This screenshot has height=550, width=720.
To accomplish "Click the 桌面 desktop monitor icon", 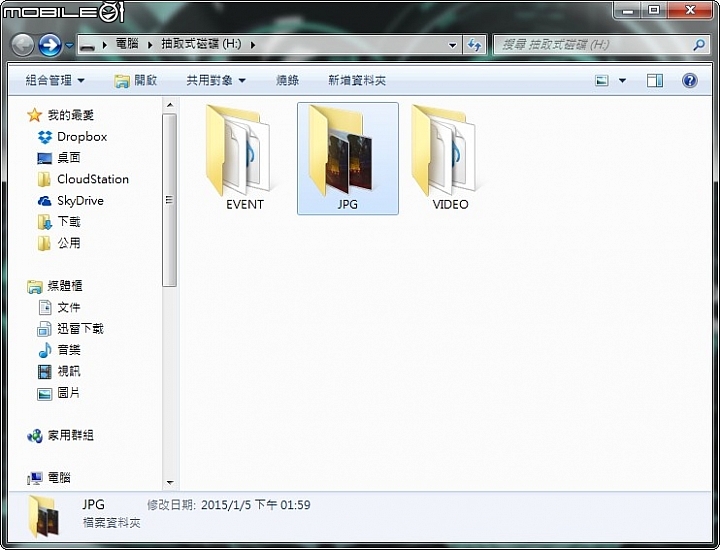I will point(45,158).
